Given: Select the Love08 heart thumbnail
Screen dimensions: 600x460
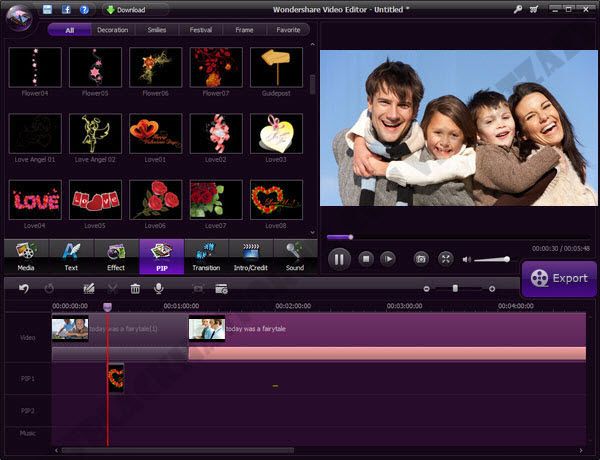Looking at the screenshot, I should click(x=276, y=200).
